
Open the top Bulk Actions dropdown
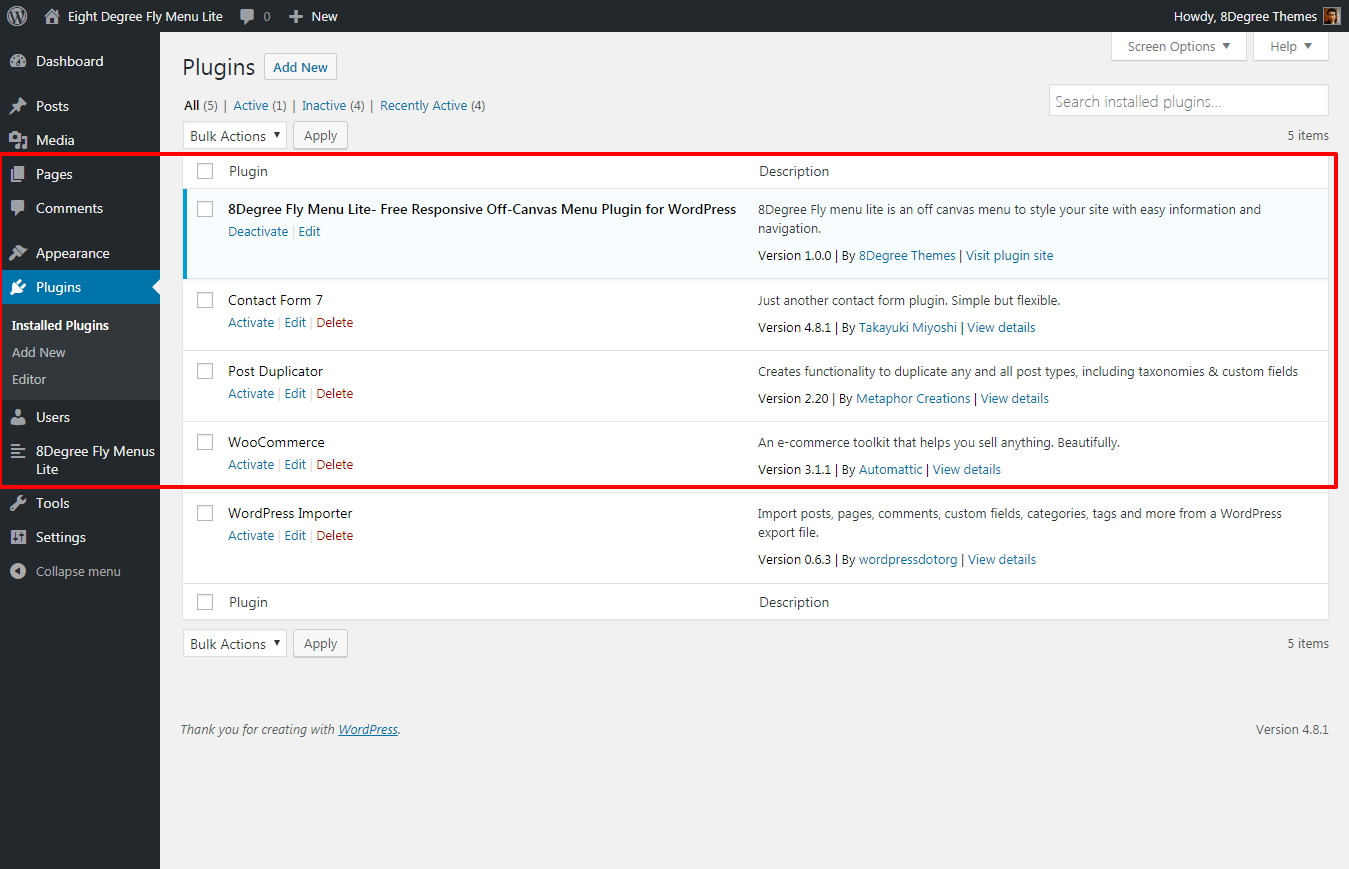coord(235,136)
